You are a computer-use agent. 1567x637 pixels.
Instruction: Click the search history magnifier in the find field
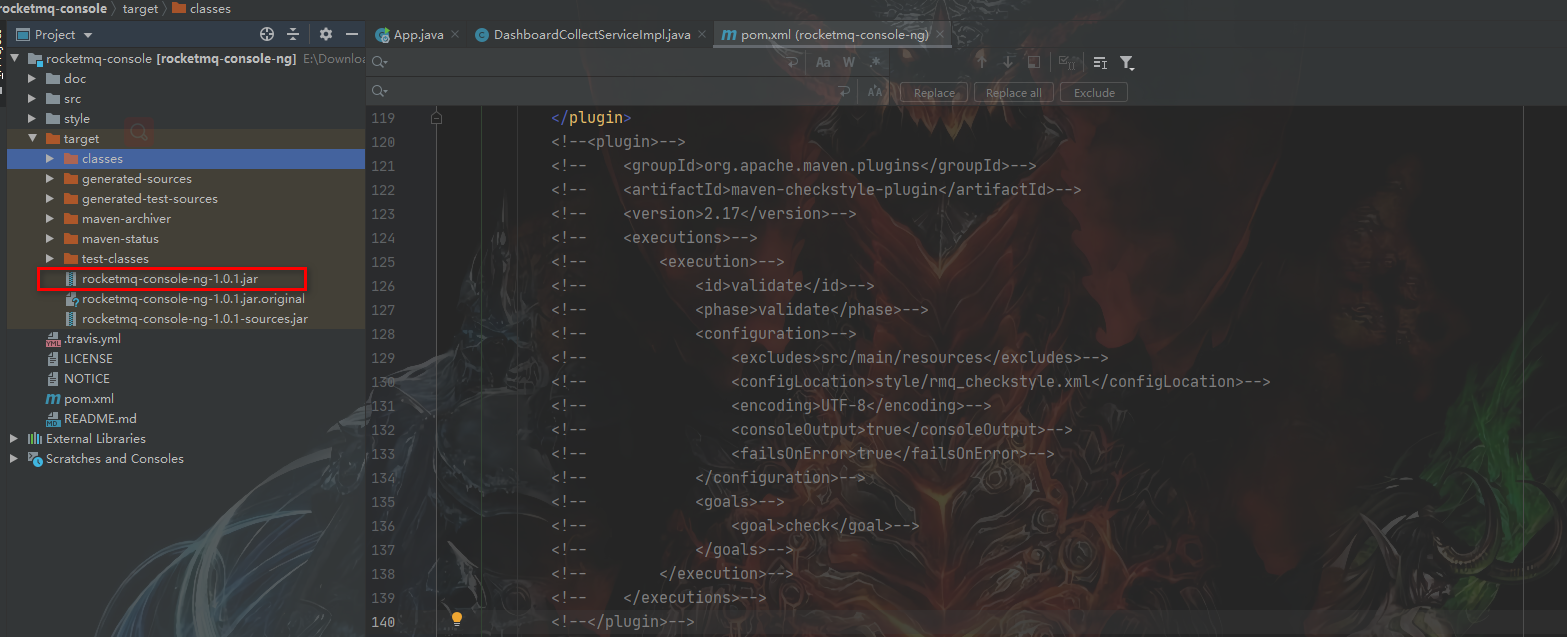tap(380, 62)
